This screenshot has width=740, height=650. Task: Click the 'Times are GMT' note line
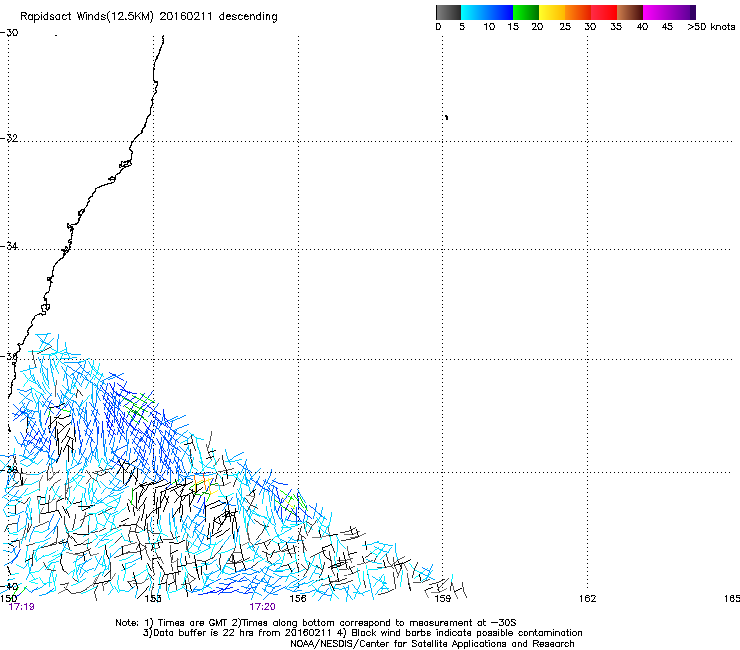pyautogui.click(x=316, y=623)
